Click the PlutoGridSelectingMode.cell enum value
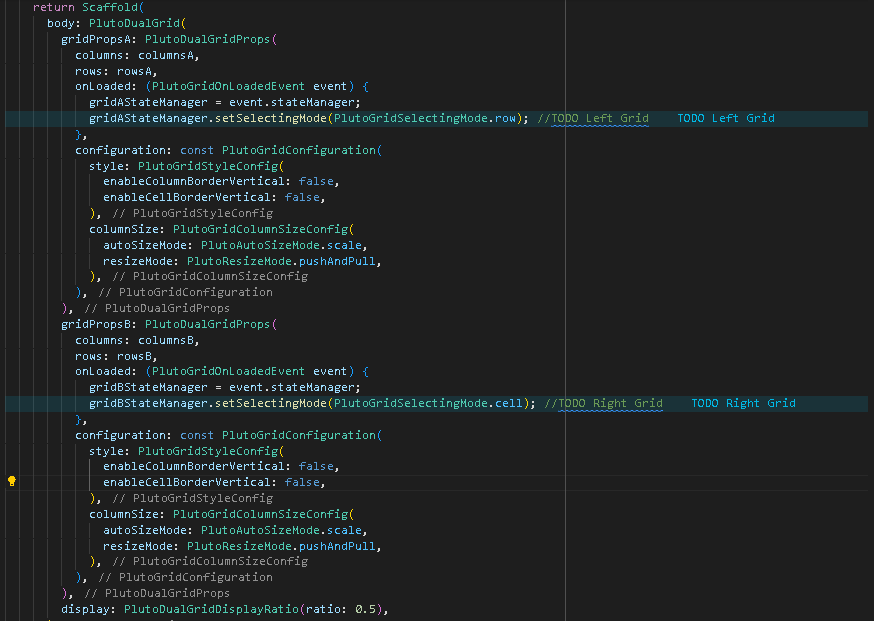The image size is (874, 621). [432, 402]
